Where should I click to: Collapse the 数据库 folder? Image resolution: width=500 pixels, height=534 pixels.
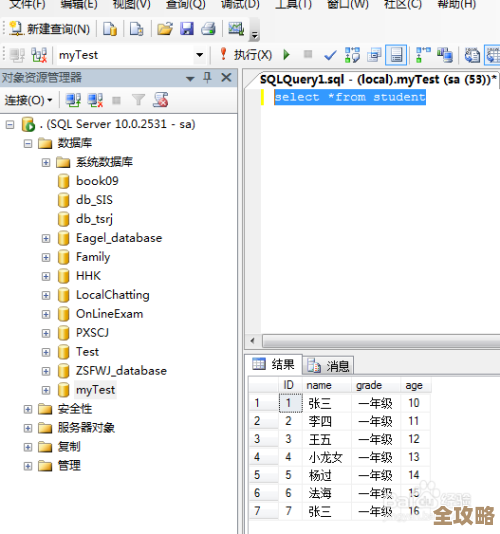[x=28, y=144]
